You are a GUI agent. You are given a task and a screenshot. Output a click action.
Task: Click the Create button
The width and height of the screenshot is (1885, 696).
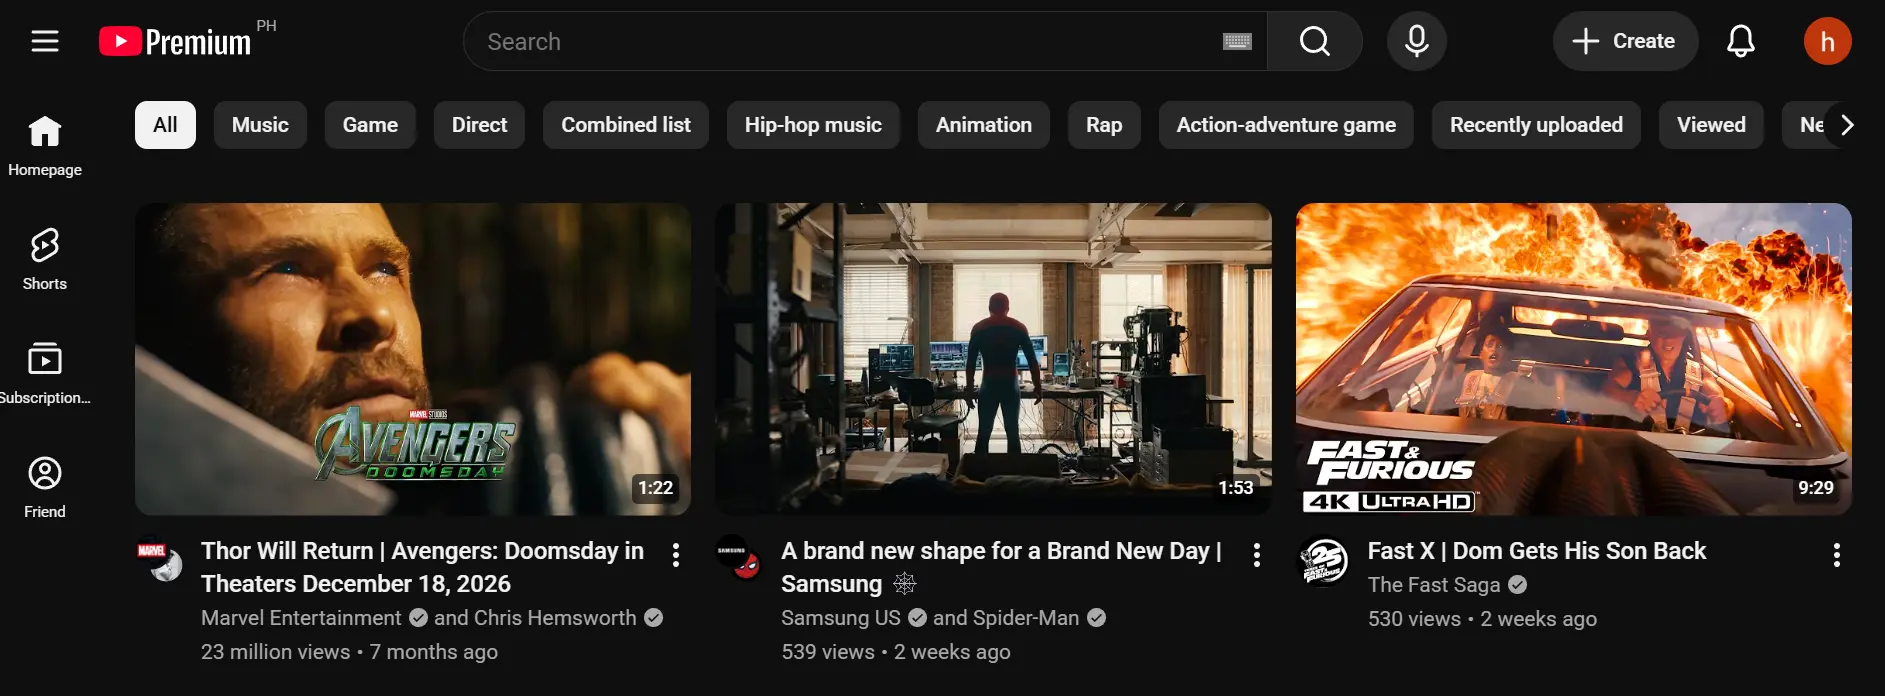pos(1625,41)
